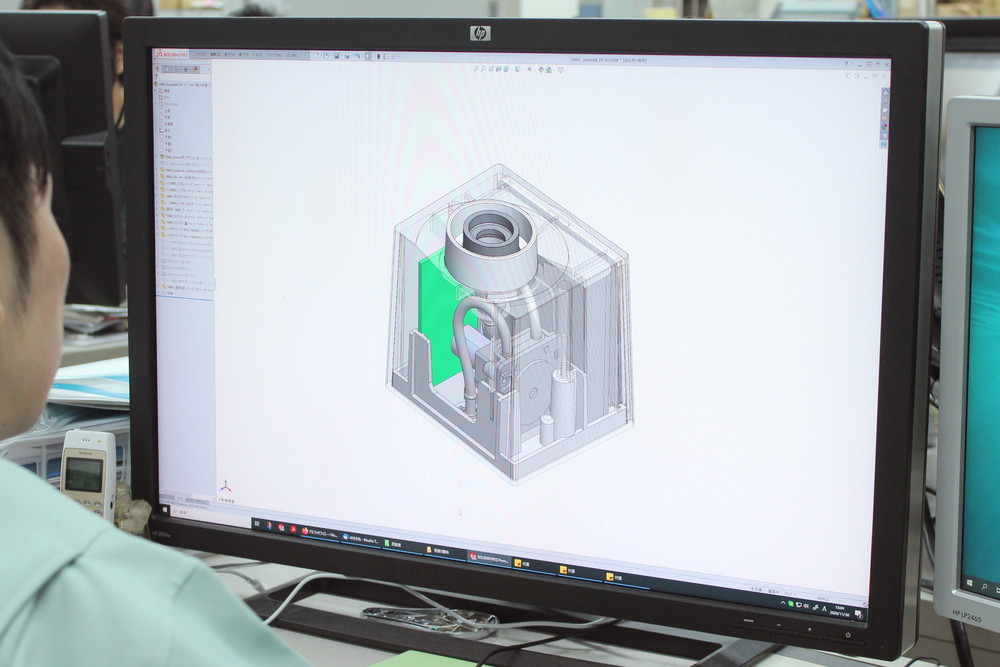Expand the last component in the feature tree
This screenshot has height=667, width=1000.
[x=160, y=285]
